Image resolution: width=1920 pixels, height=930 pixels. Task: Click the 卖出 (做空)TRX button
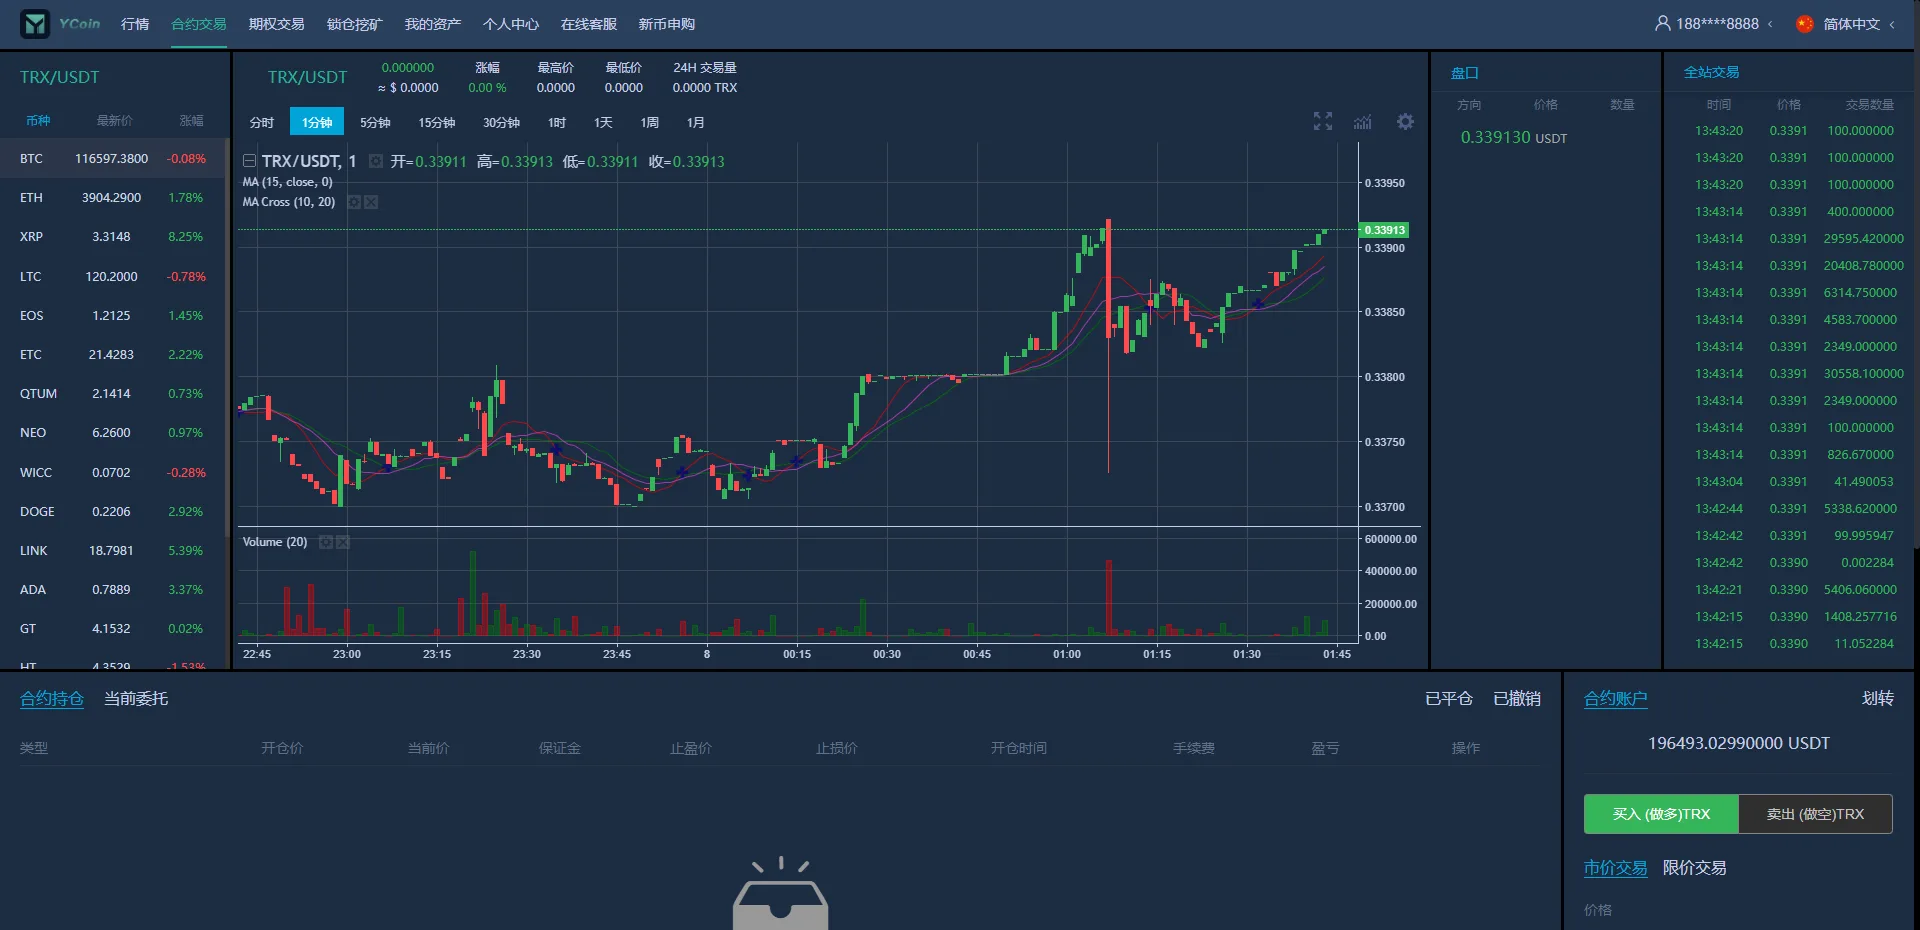(1815, 814)
